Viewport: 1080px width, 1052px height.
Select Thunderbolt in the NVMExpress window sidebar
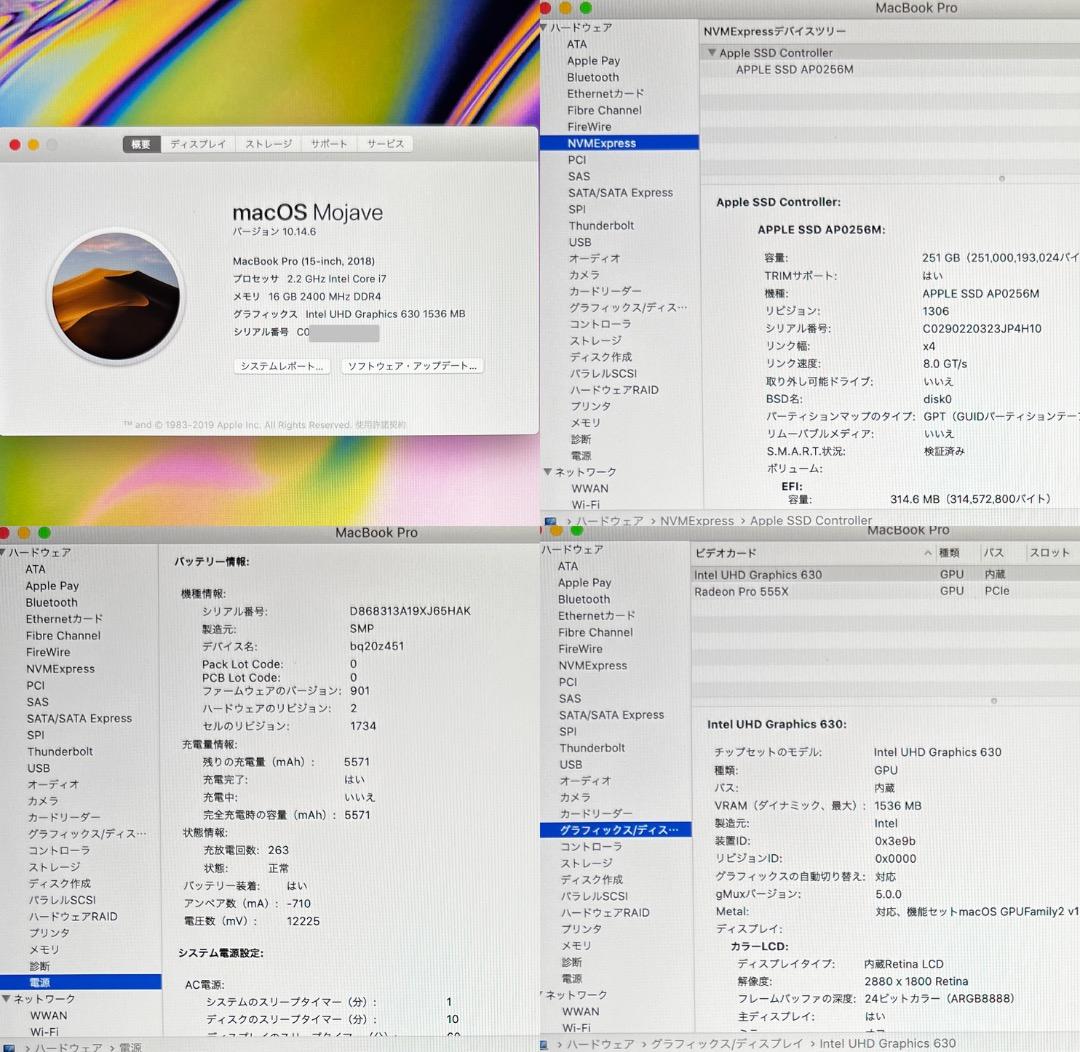click(601, 225)
